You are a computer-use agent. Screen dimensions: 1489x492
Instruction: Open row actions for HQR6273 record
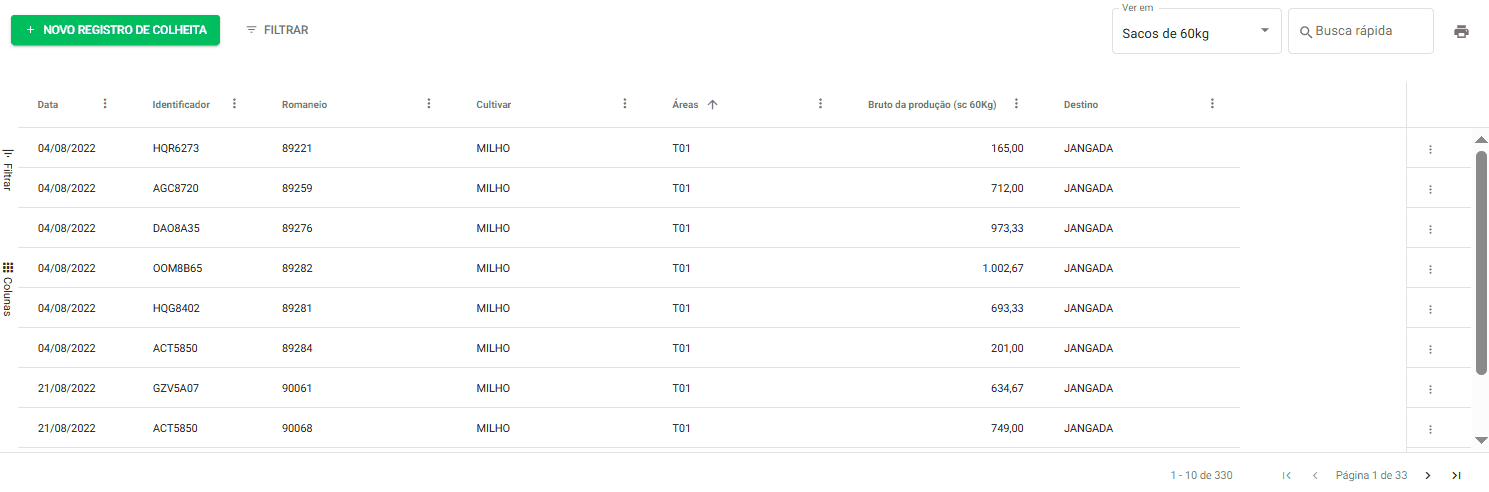point(1430,149)
